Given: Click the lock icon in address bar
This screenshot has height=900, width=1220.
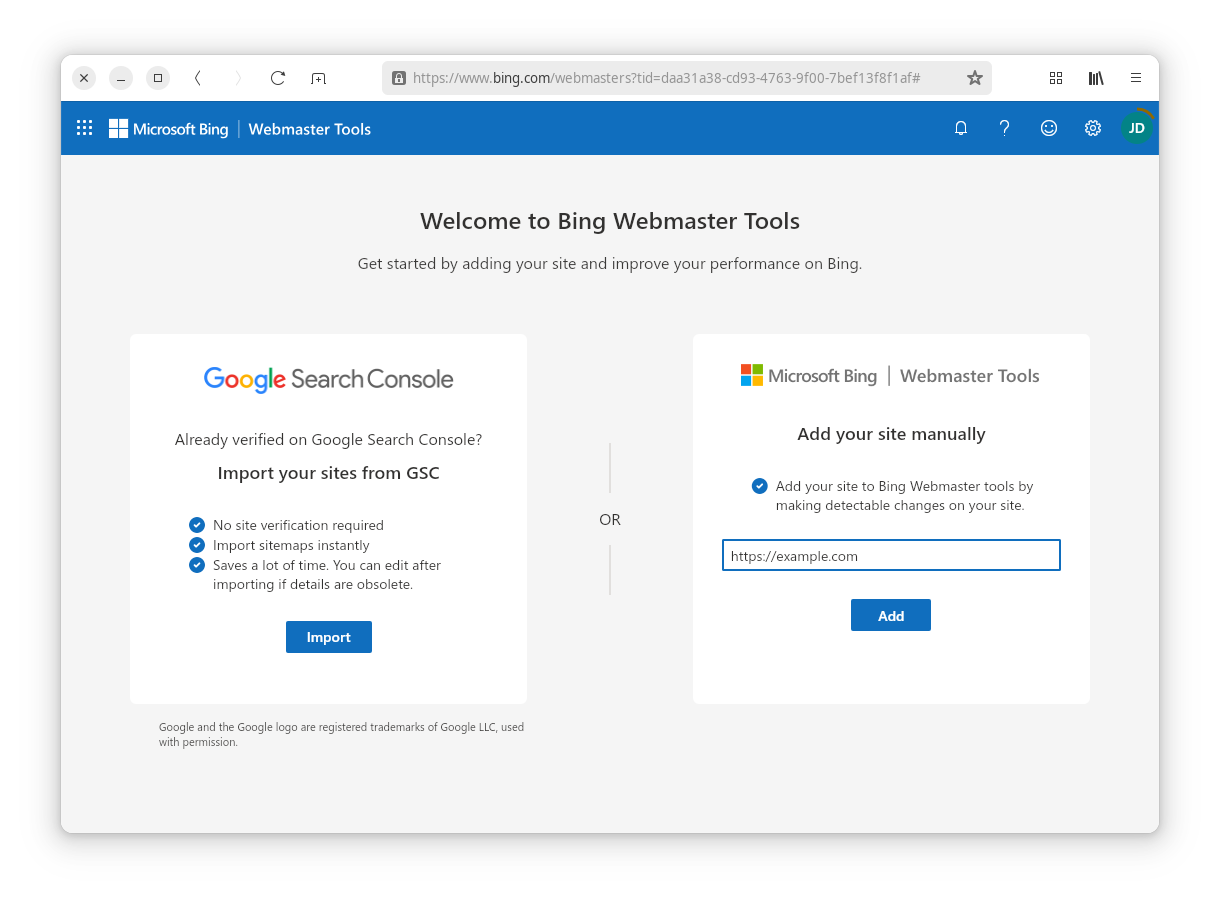Looking at the screenshot, I should (x=399, y=78).
